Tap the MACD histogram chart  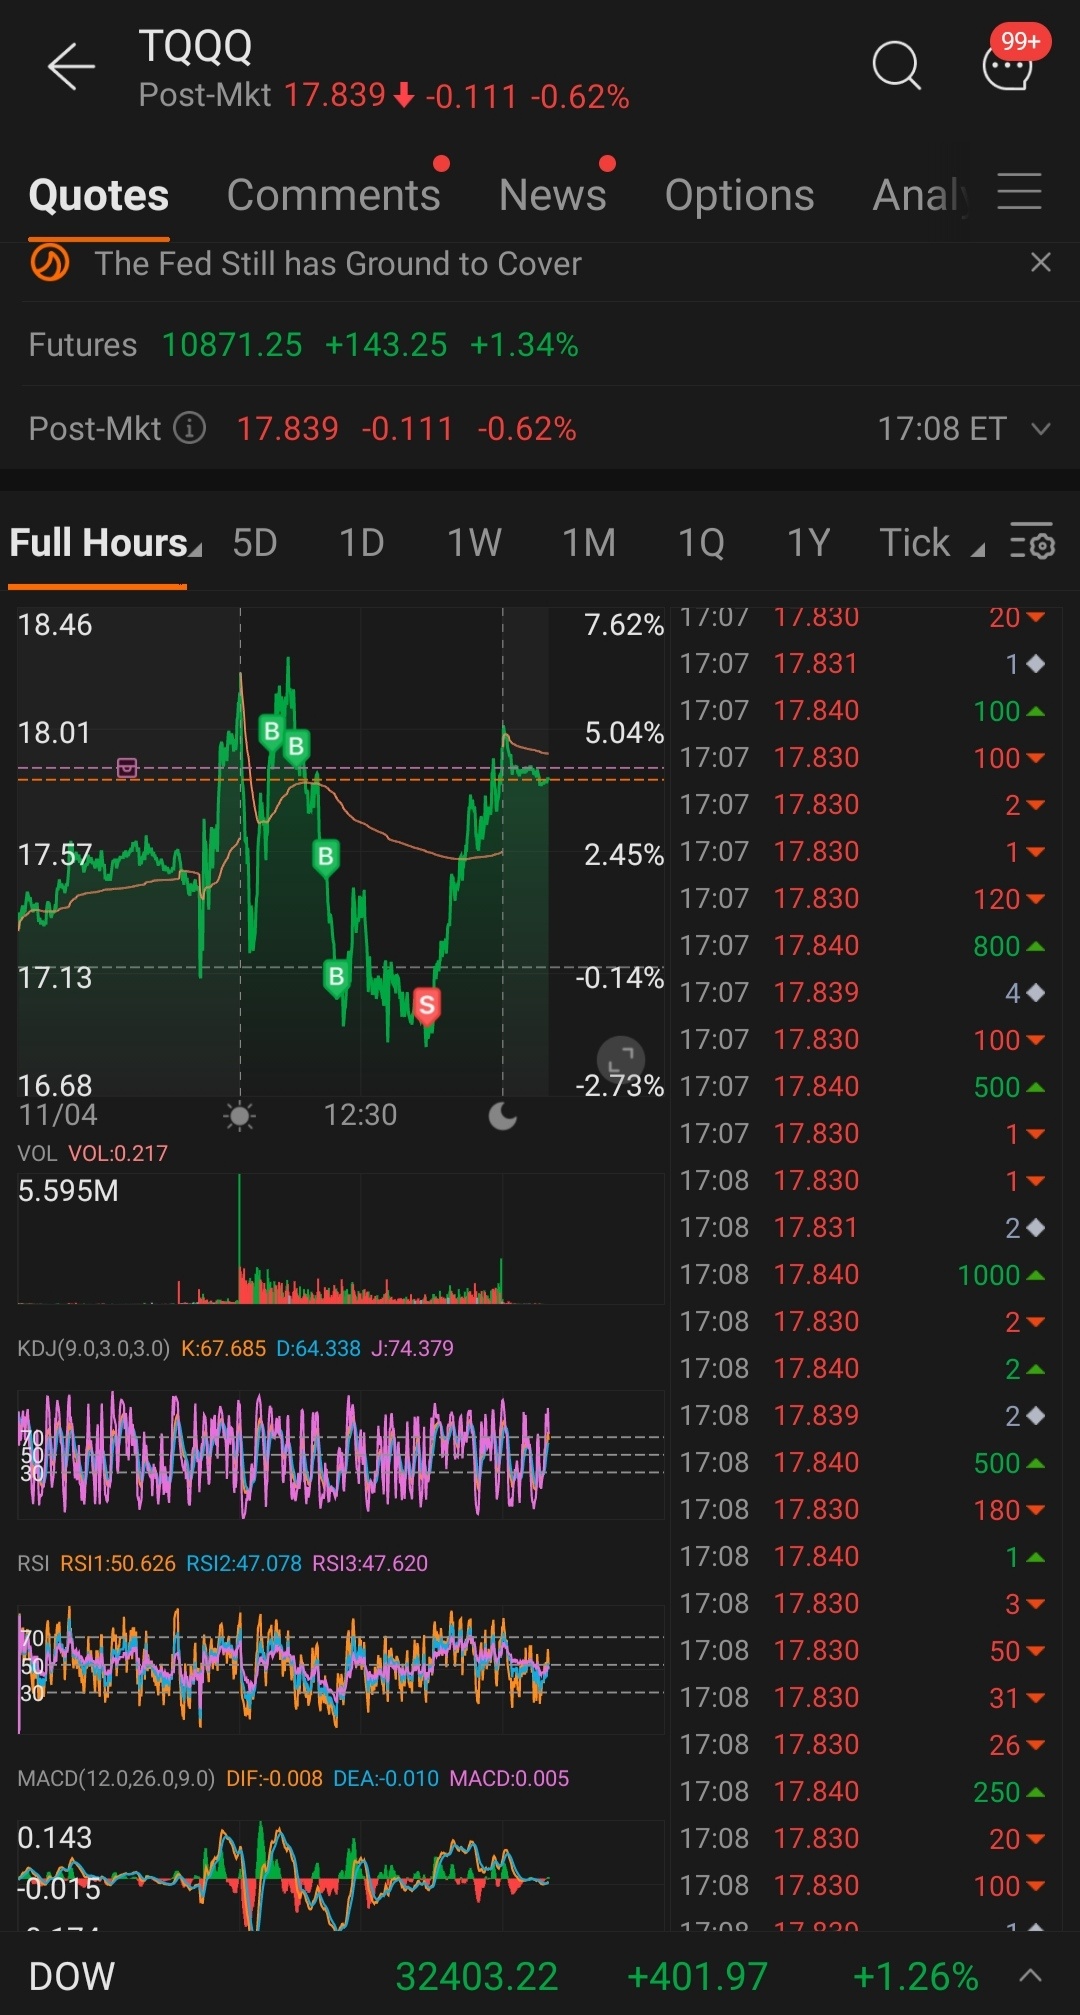coord(340,1875)
